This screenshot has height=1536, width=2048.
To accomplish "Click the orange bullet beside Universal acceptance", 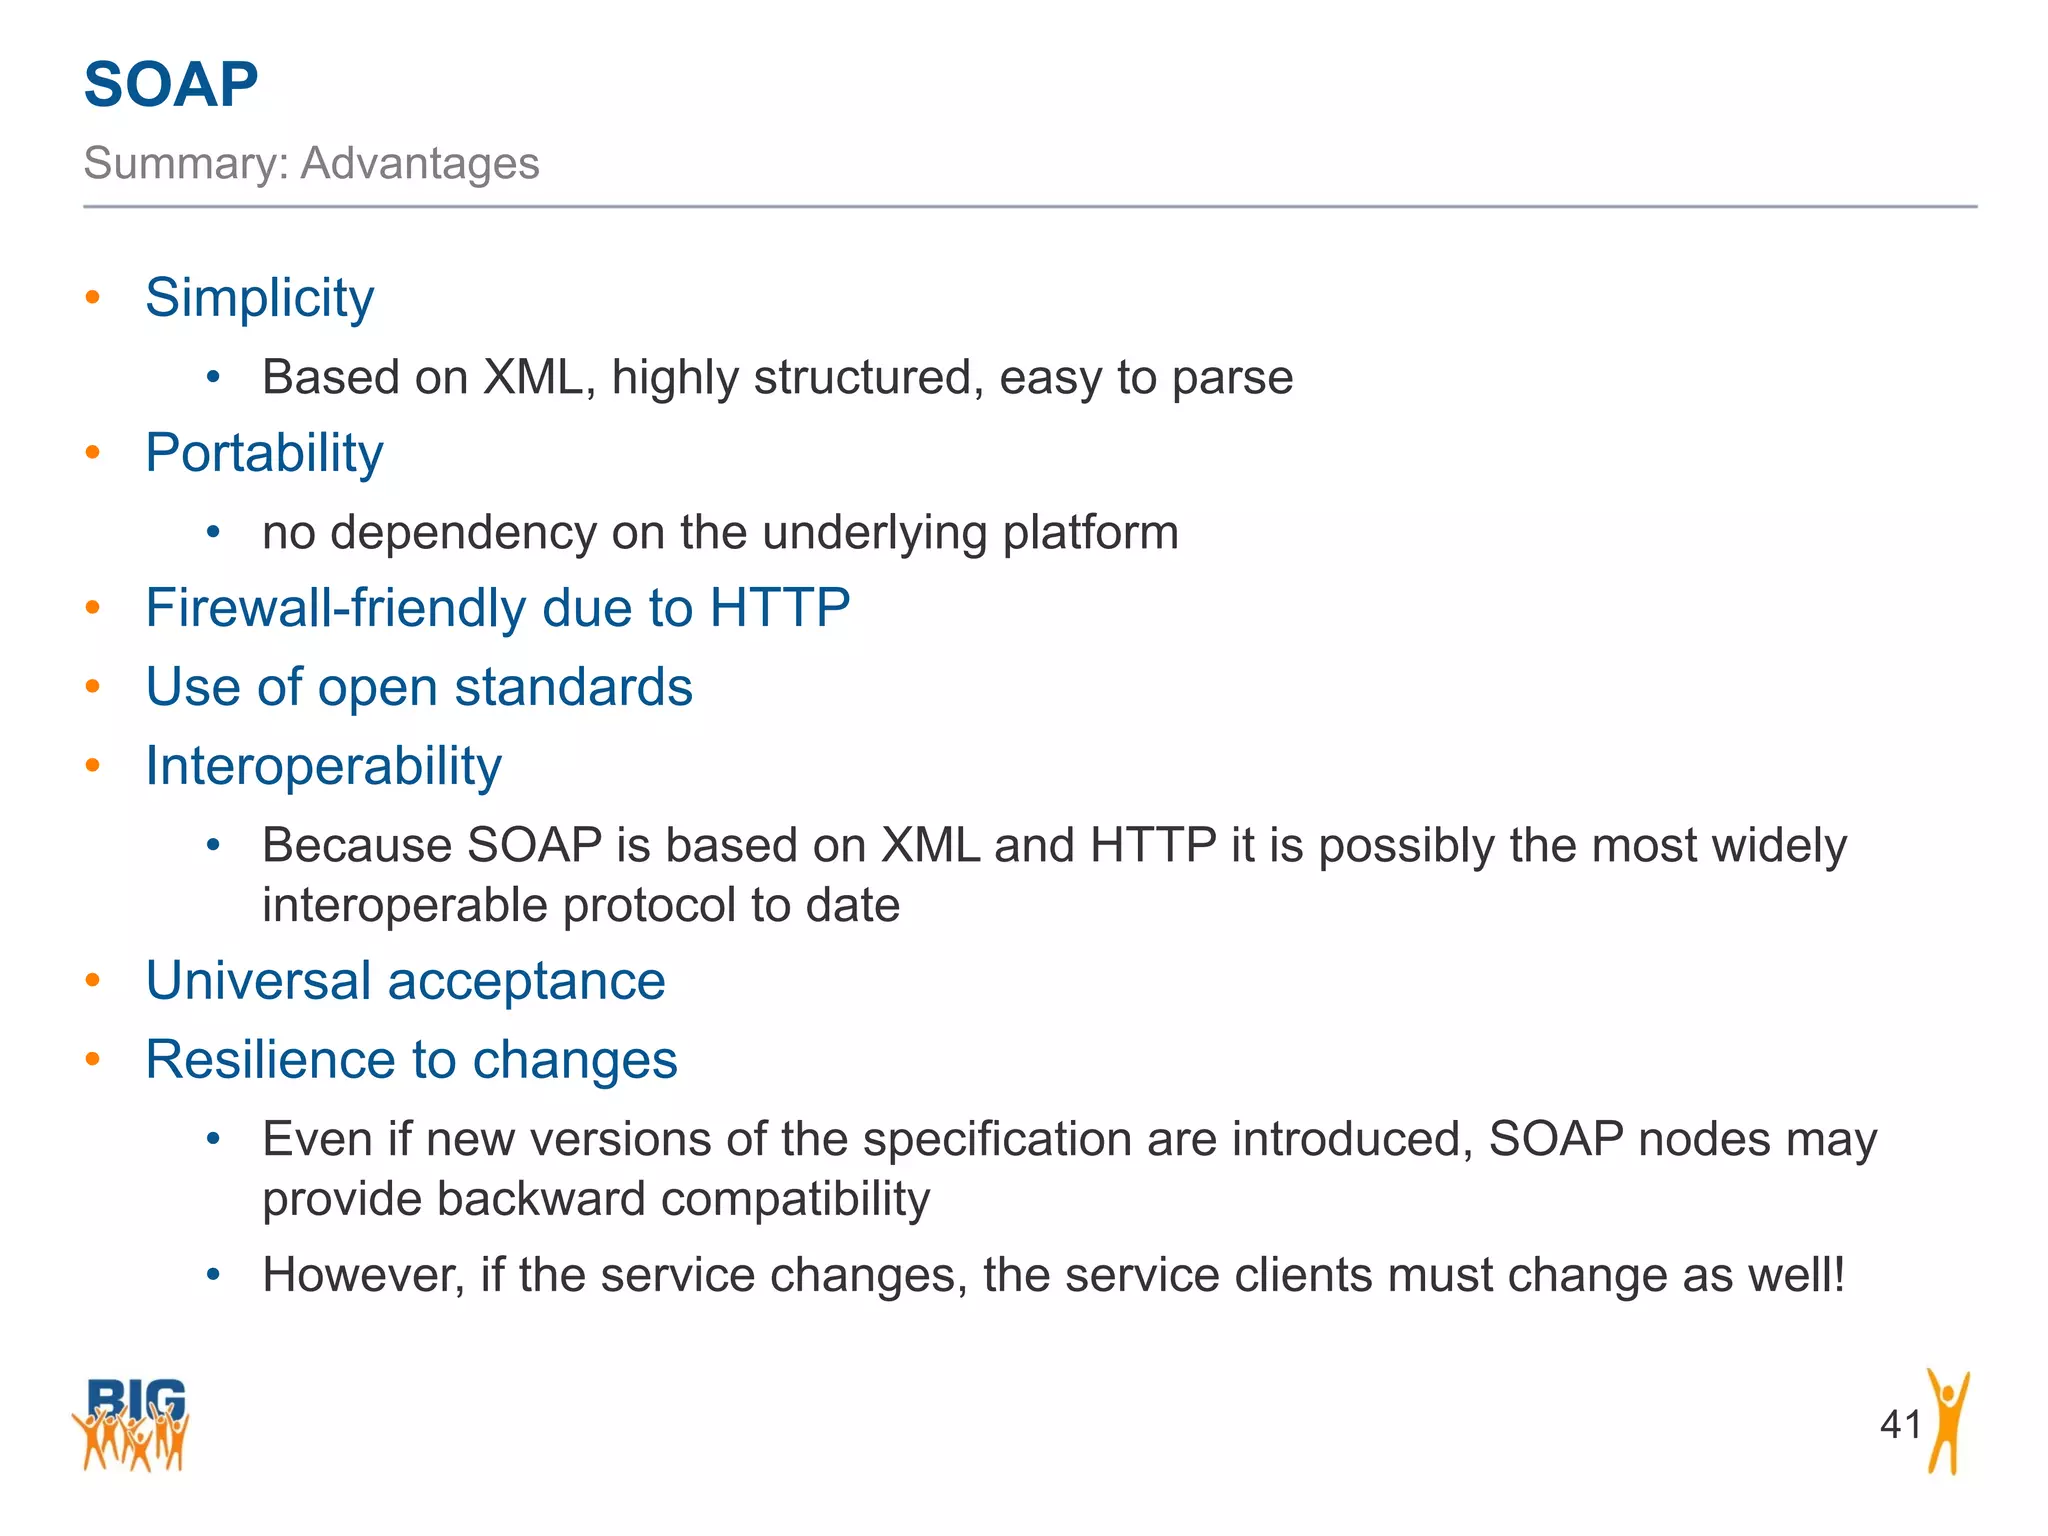I will click(x=93, y=980).
